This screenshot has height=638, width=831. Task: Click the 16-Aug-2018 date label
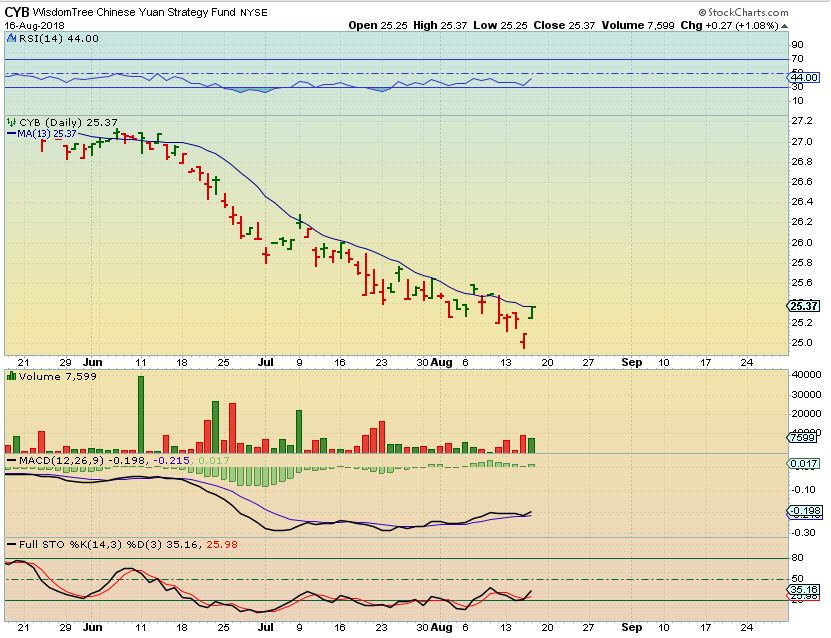coord(31,26)
